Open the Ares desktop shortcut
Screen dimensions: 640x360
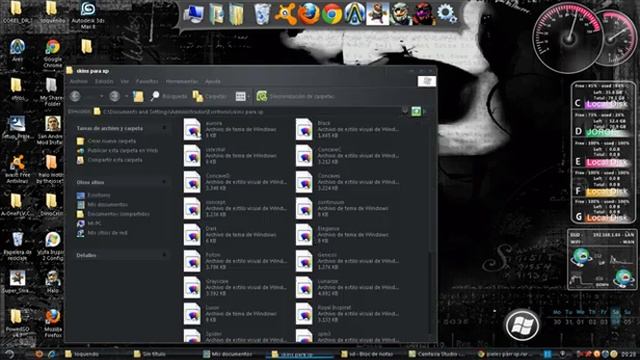coord(17,51)
